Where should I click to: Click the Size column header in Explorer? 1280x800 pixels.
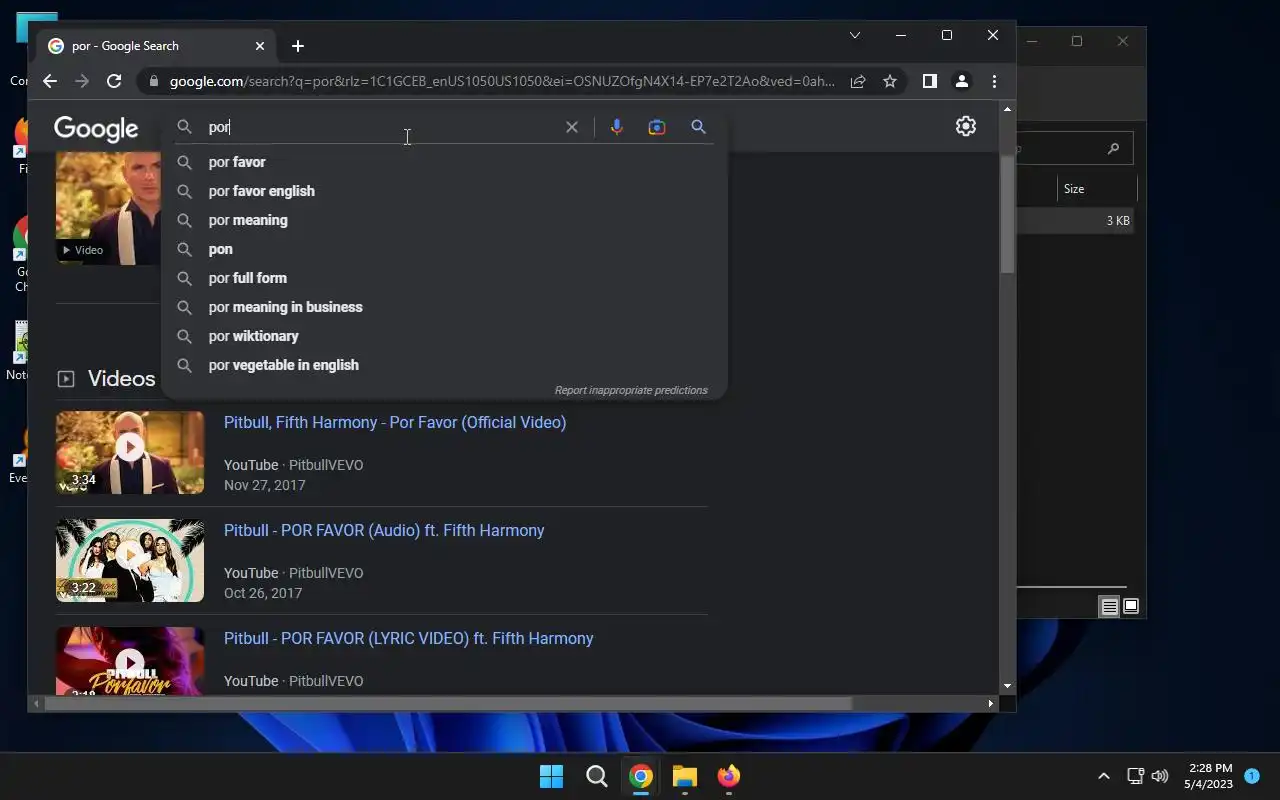pyautogui.click(x=1097, y=189)
